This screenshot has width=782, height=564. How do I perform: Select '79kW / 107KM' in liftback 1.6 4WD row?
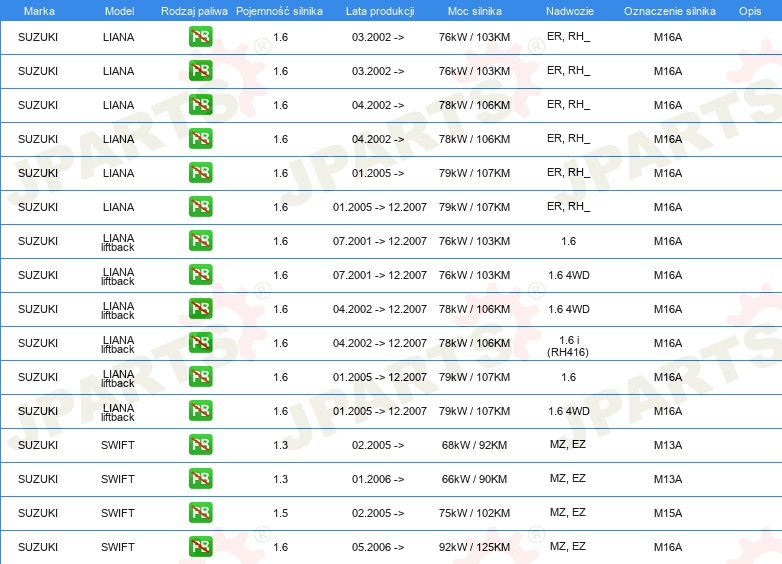point(474,411)
